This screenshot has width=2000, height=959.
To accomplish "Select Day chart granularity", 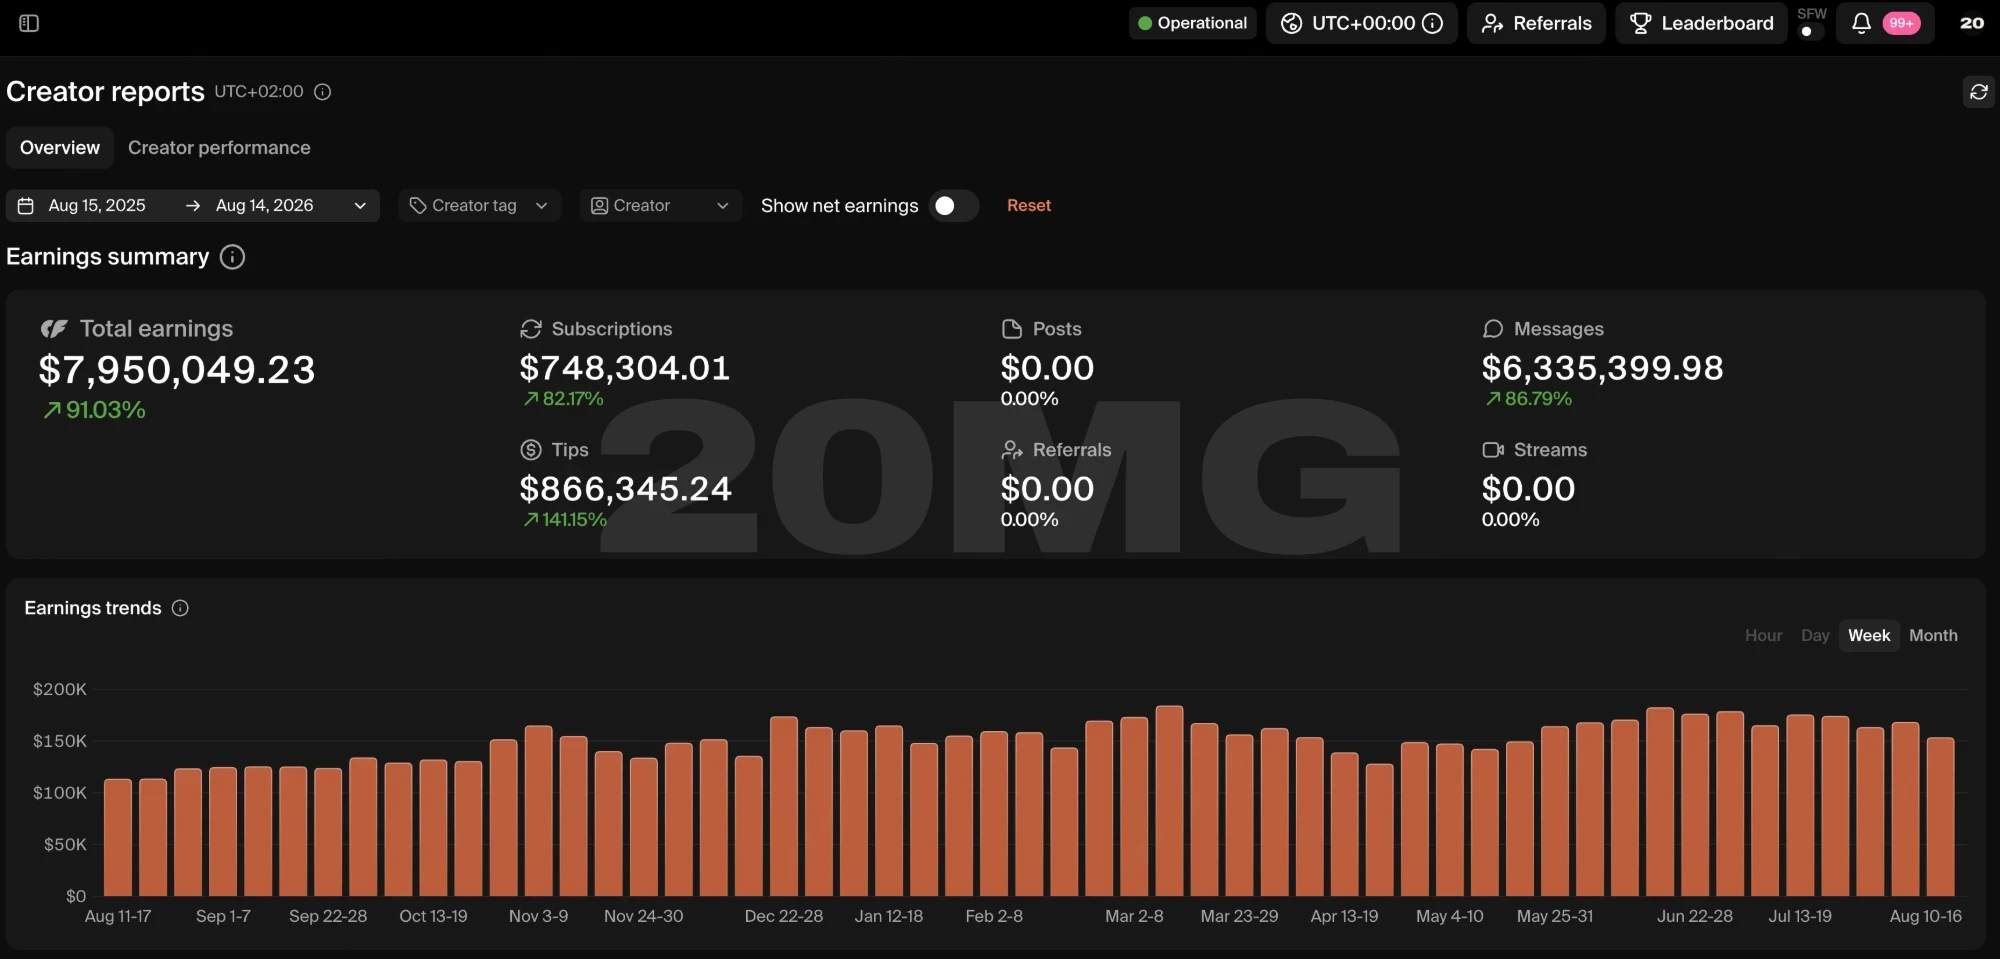I will 1815,636.
